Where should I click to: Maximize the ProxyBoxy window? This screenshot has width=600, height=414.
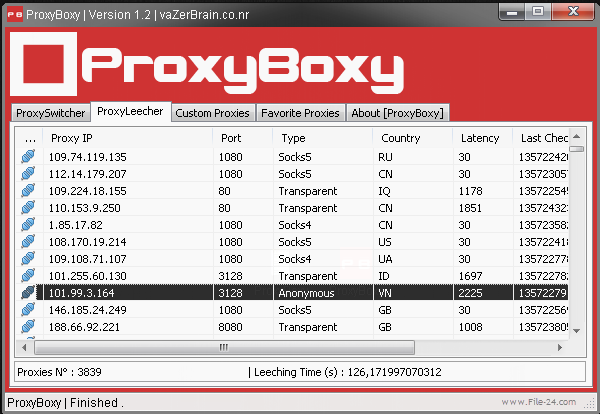538,12
